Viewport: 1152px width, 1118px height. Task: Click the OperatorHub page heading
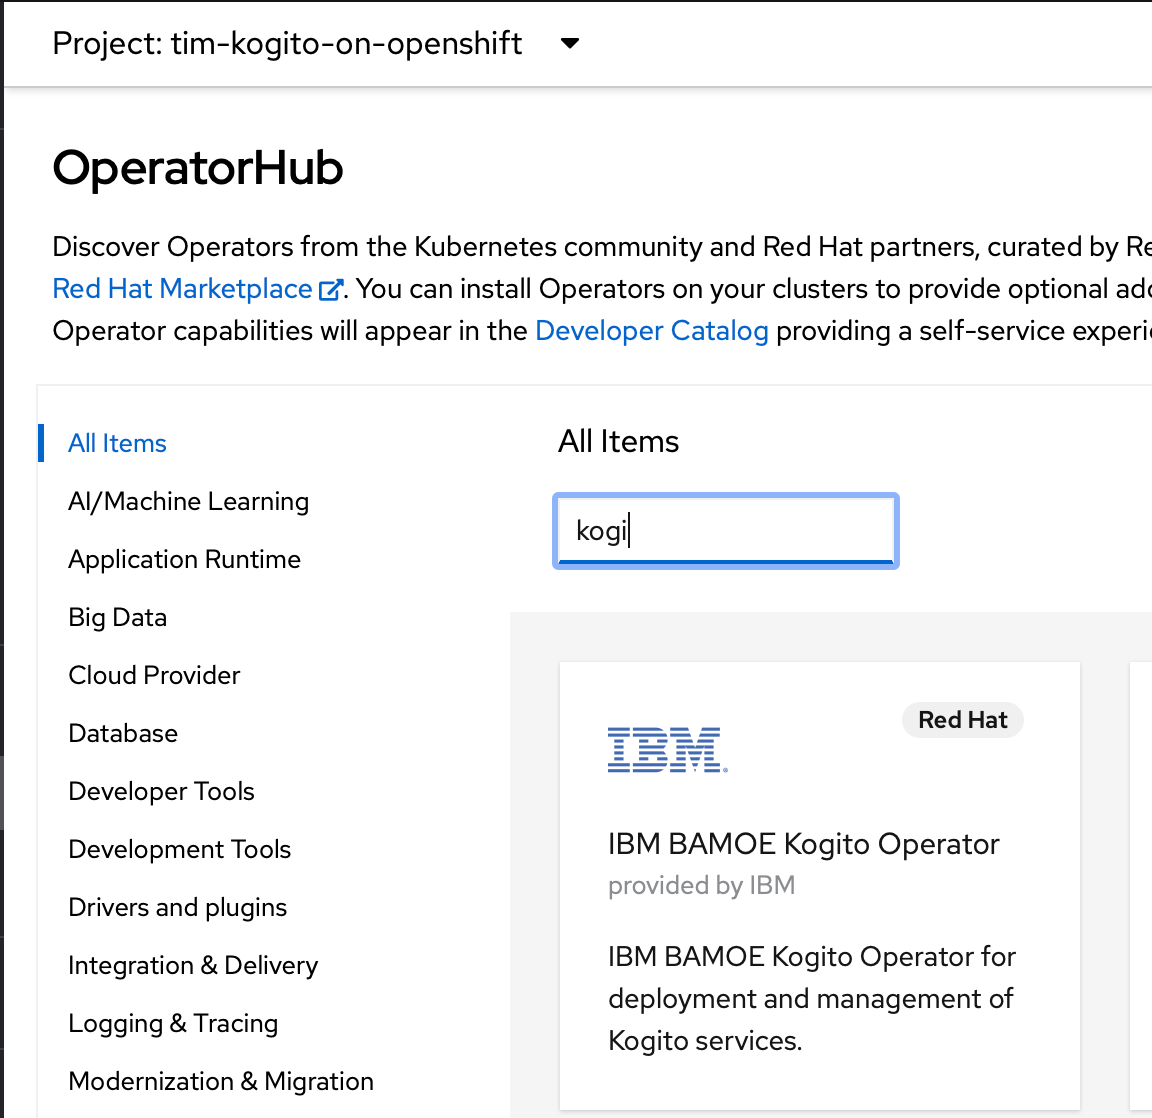pos(198,167)
